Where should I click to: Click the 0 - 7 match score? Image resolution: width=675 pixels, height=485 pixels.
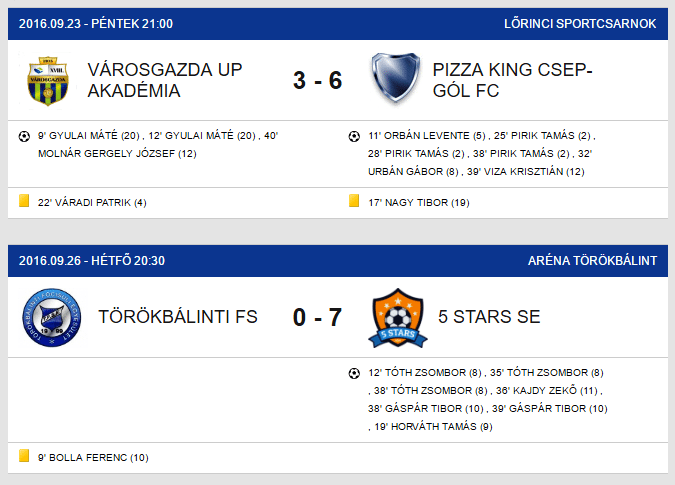coord(317,317)
